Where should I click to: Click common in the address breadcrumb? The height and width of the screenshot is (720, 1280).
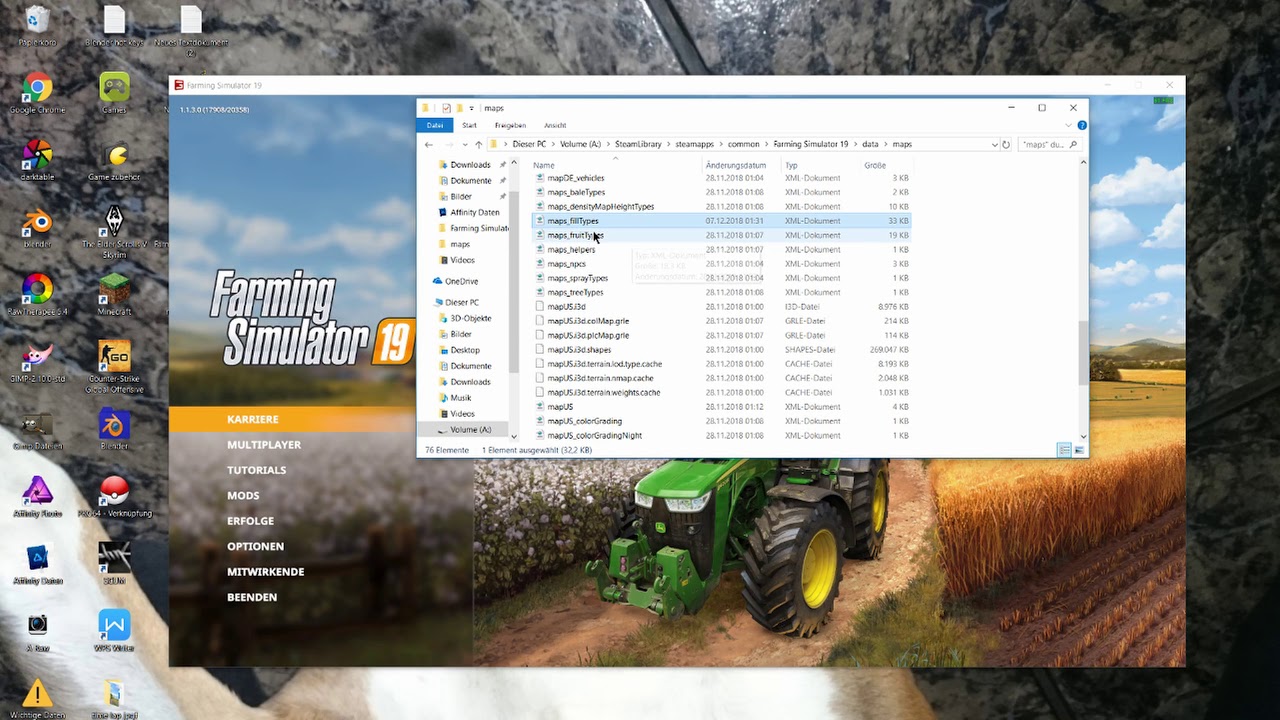pos(743,144)
